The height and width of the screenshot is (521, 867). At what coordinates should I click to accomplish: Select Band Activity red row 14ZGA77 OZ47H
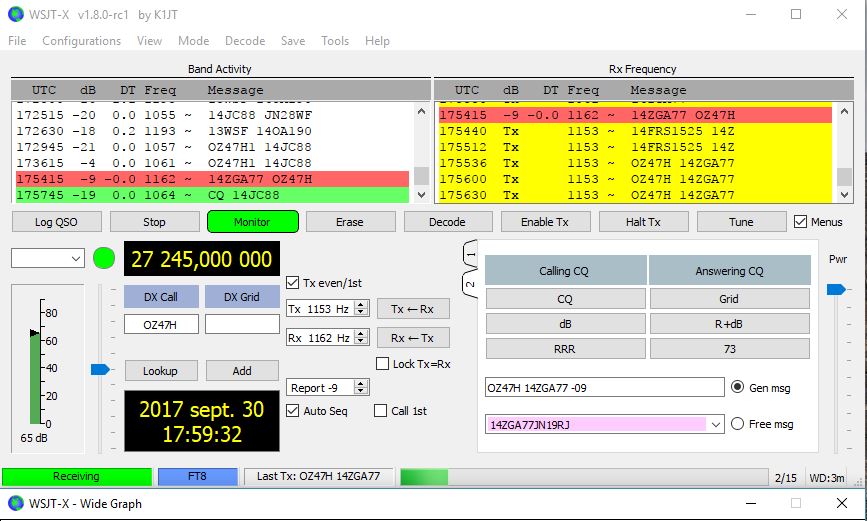(x=212, y=179)
